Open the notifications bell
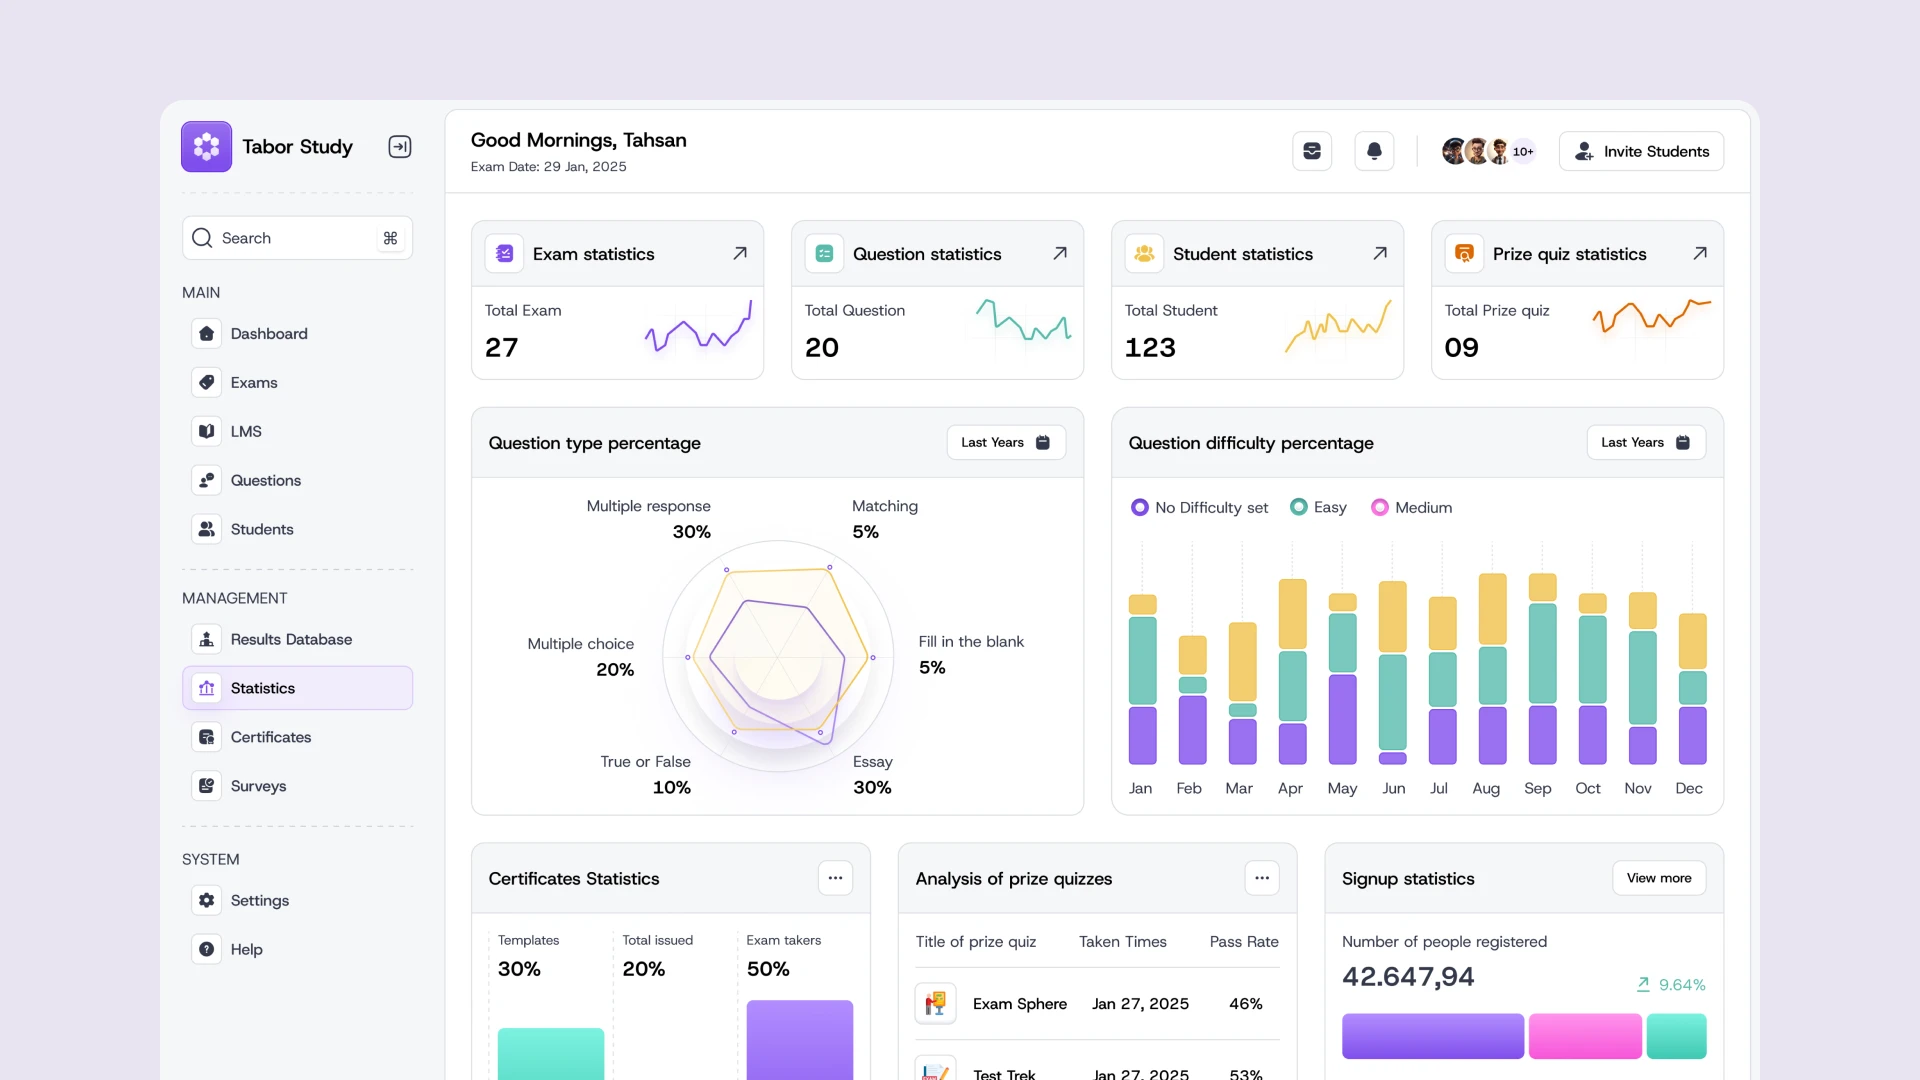Image resolution: width=1920 pixels, height=1080 pixels. (1374, 151)
